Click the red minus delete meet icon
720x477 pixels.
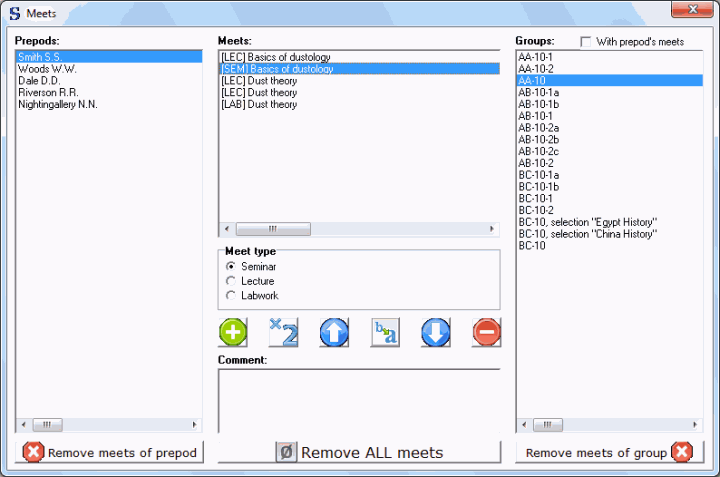[486, 332]
